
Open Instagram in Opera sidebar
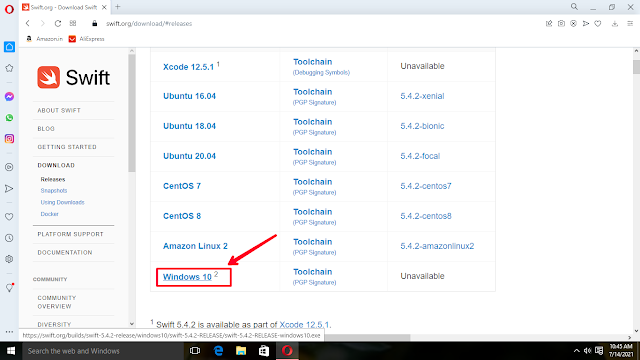pos(9,139)
